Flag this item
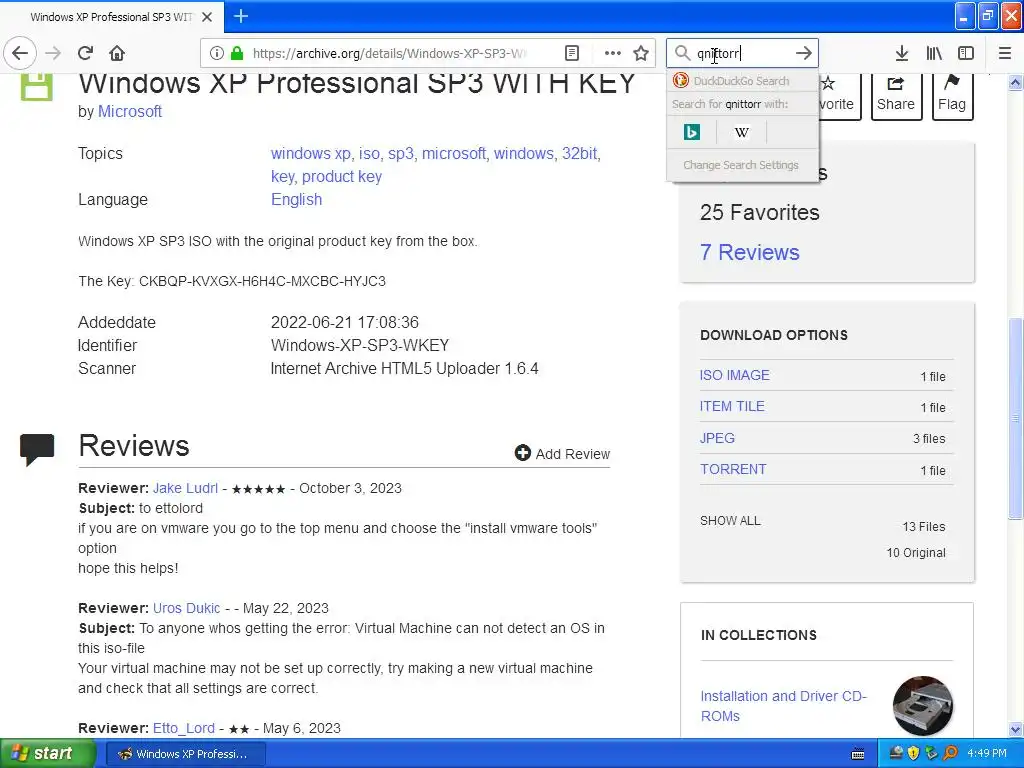The image size is (1024, 768). (x=952, y=95)
